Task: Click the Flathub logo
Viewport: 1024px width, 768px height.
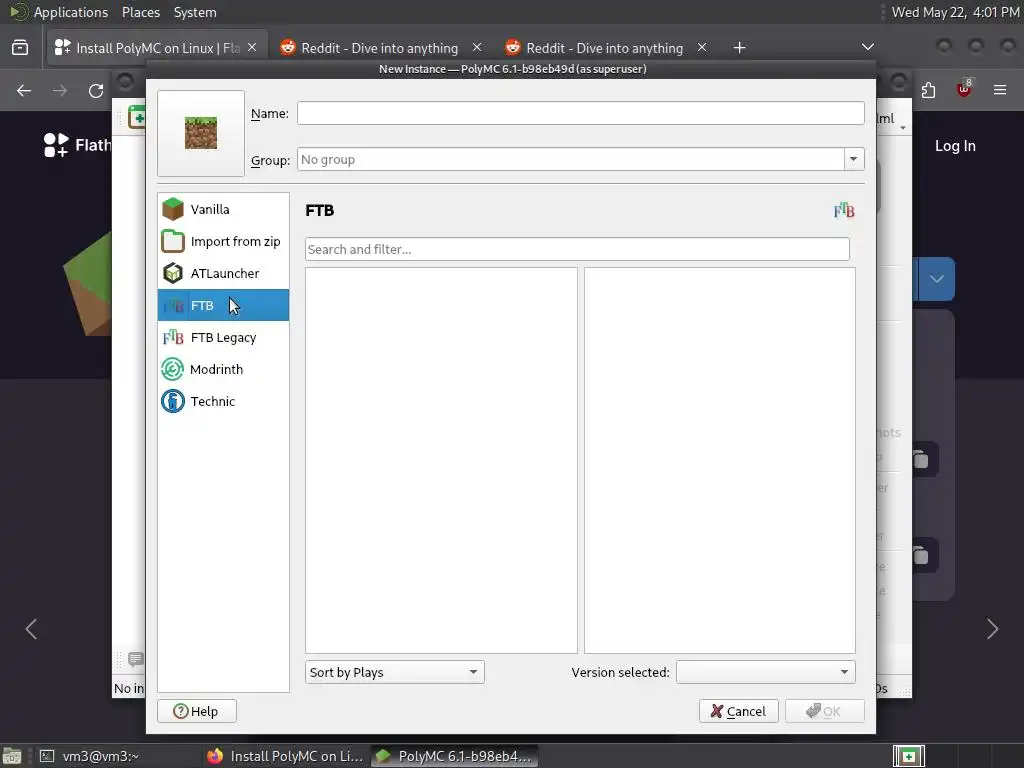Action: (76, 145)
